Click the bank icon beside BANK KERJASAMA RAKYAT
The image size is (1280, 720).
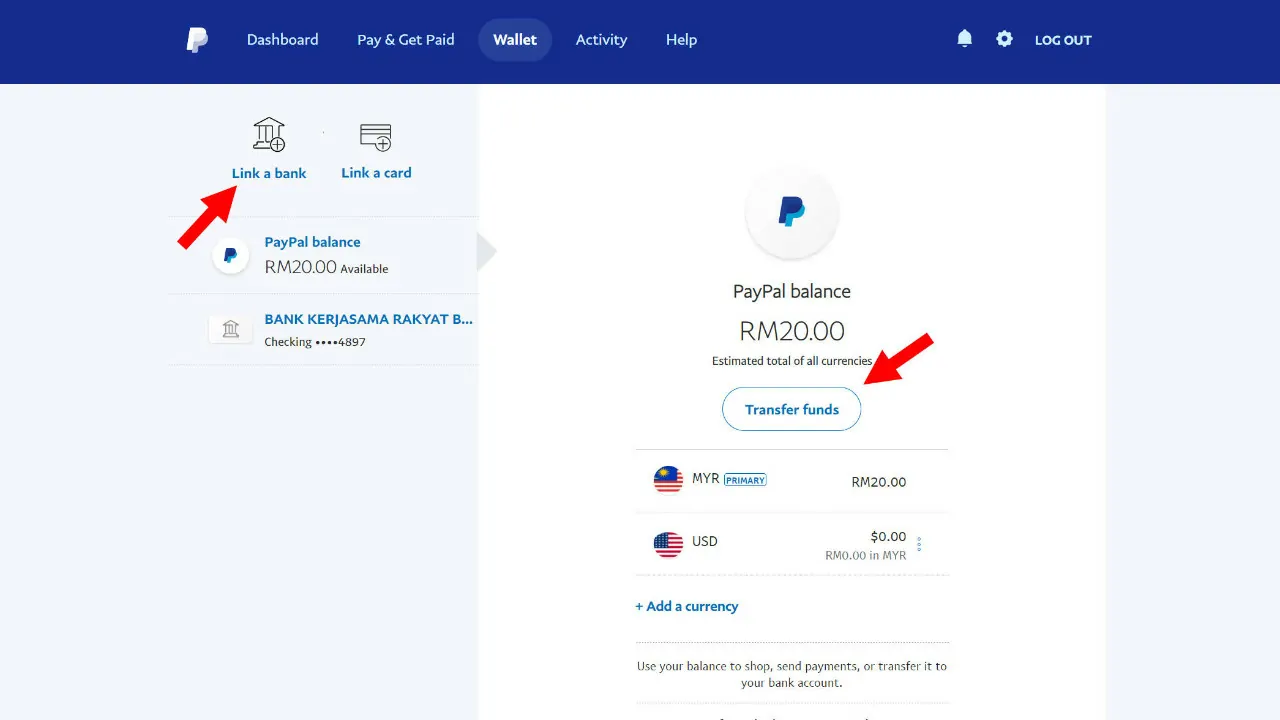(231, 328)
